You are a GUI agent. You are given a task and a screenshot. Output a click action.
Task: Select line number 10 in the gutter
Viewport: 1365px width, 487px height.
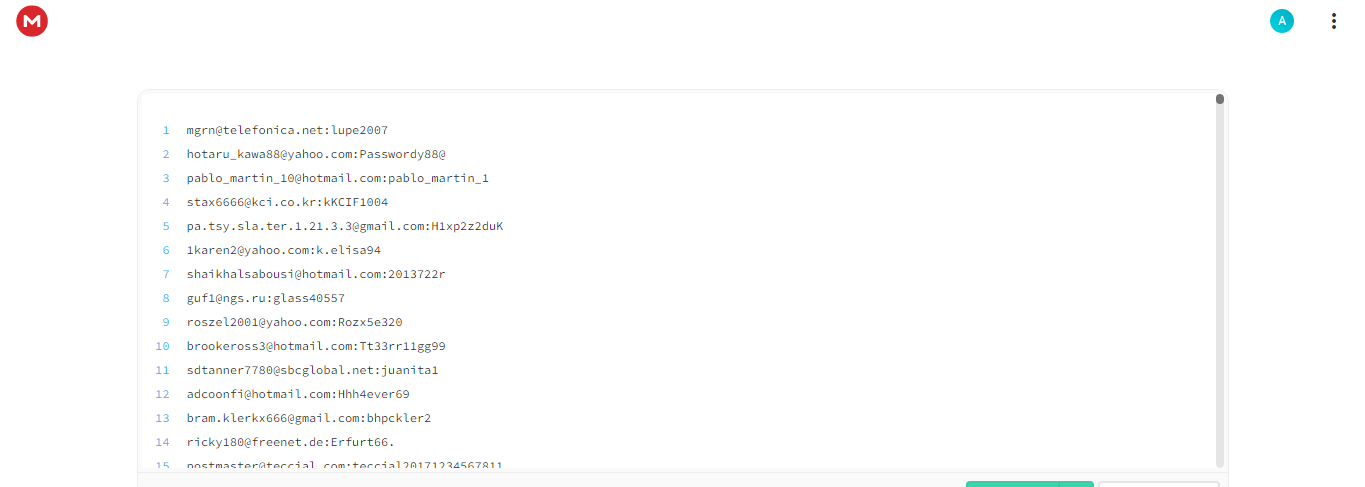[x=162, y=346]
